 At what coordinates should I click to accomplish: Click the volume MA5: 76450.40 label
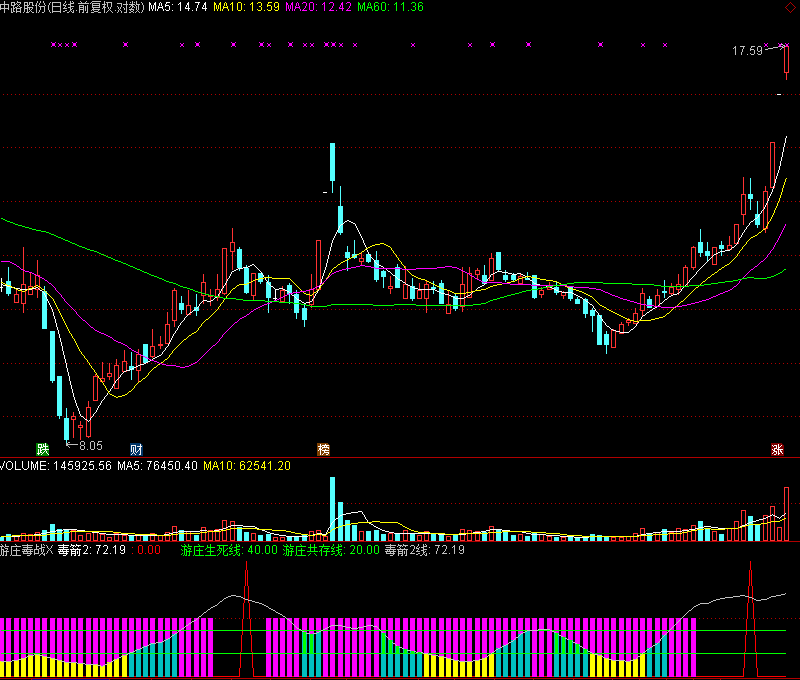(157, 466)
